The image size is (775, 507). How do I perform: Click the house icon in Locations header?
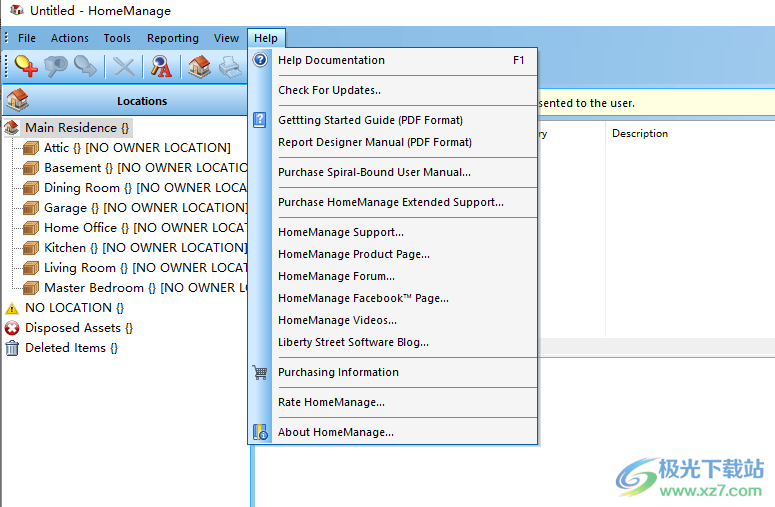[17, 100]
